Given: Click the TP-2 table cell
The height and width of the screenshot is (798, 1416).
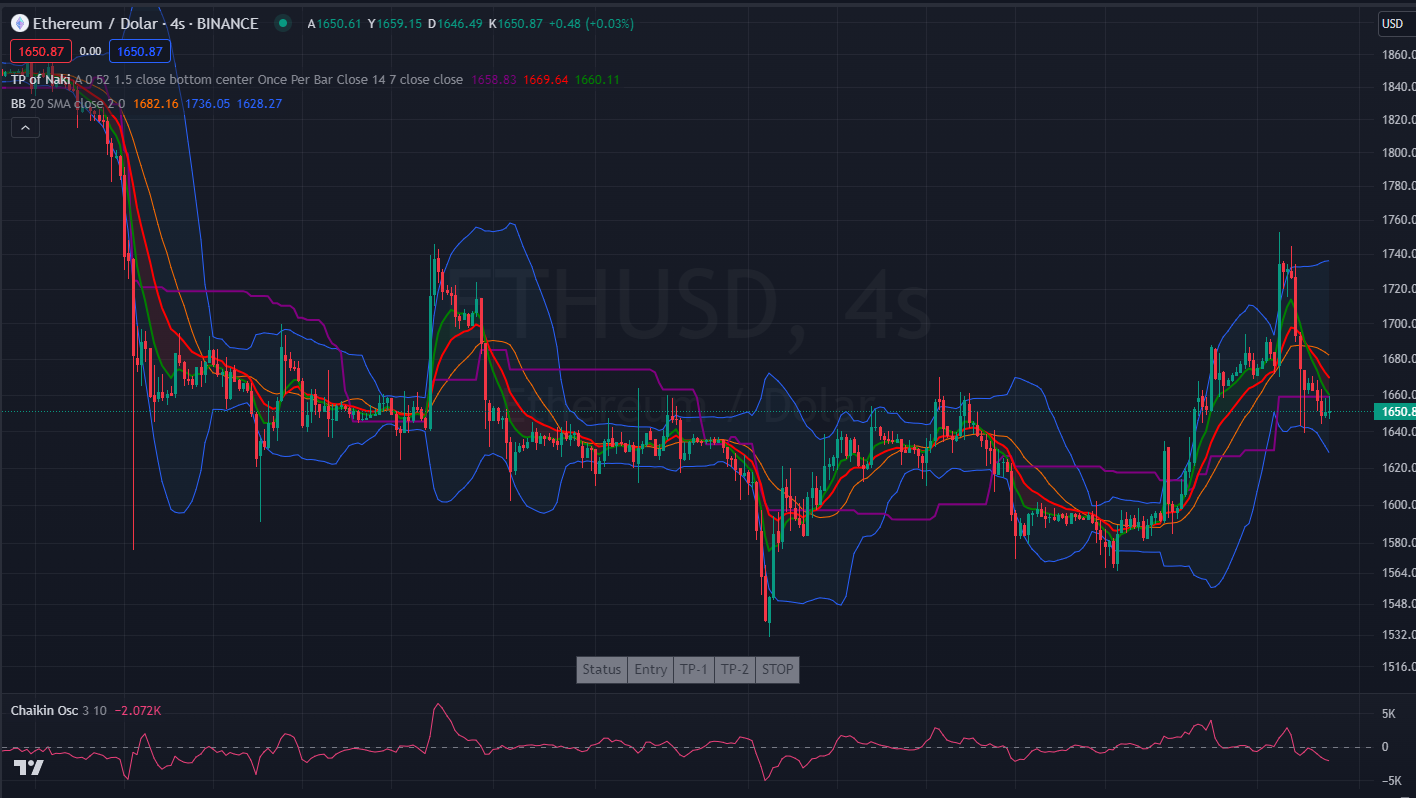Looking at the screenshot, I should 735,670.
